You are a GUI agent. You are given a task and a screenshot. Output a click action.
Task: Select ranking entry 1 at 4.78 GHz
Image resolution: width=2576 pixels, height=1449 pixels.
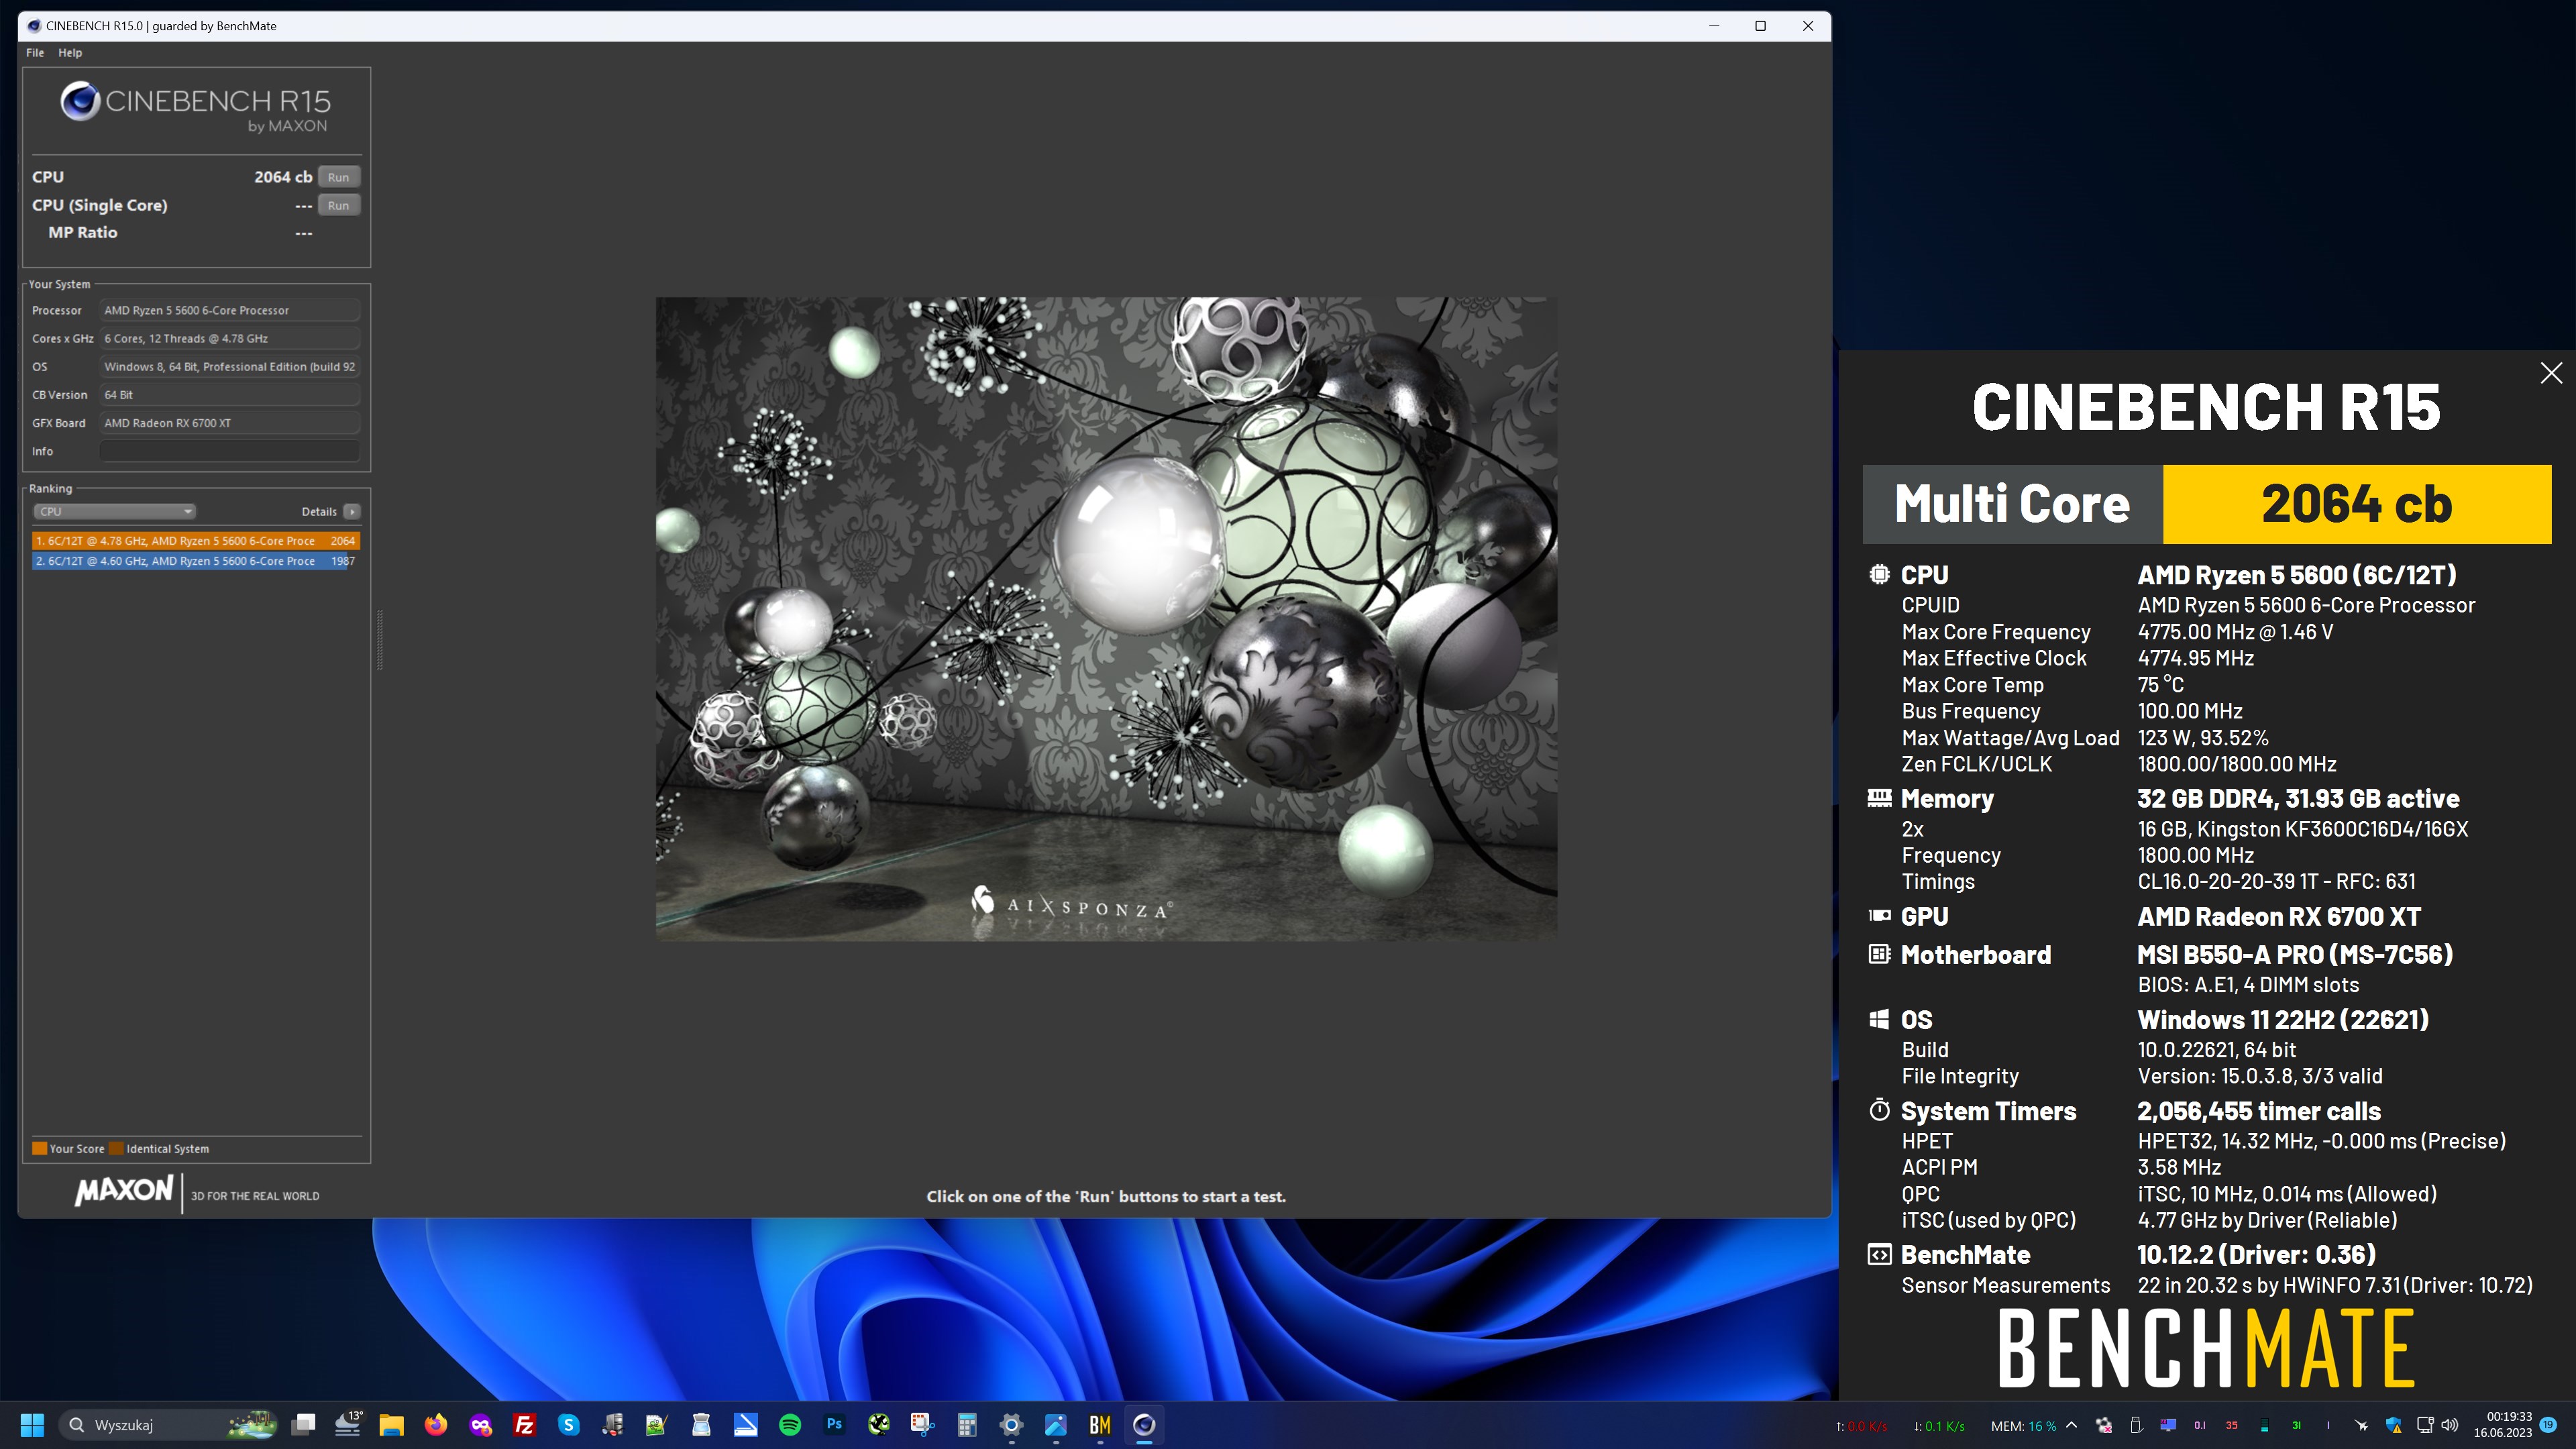pyautogui.click(x=195, y=541)
